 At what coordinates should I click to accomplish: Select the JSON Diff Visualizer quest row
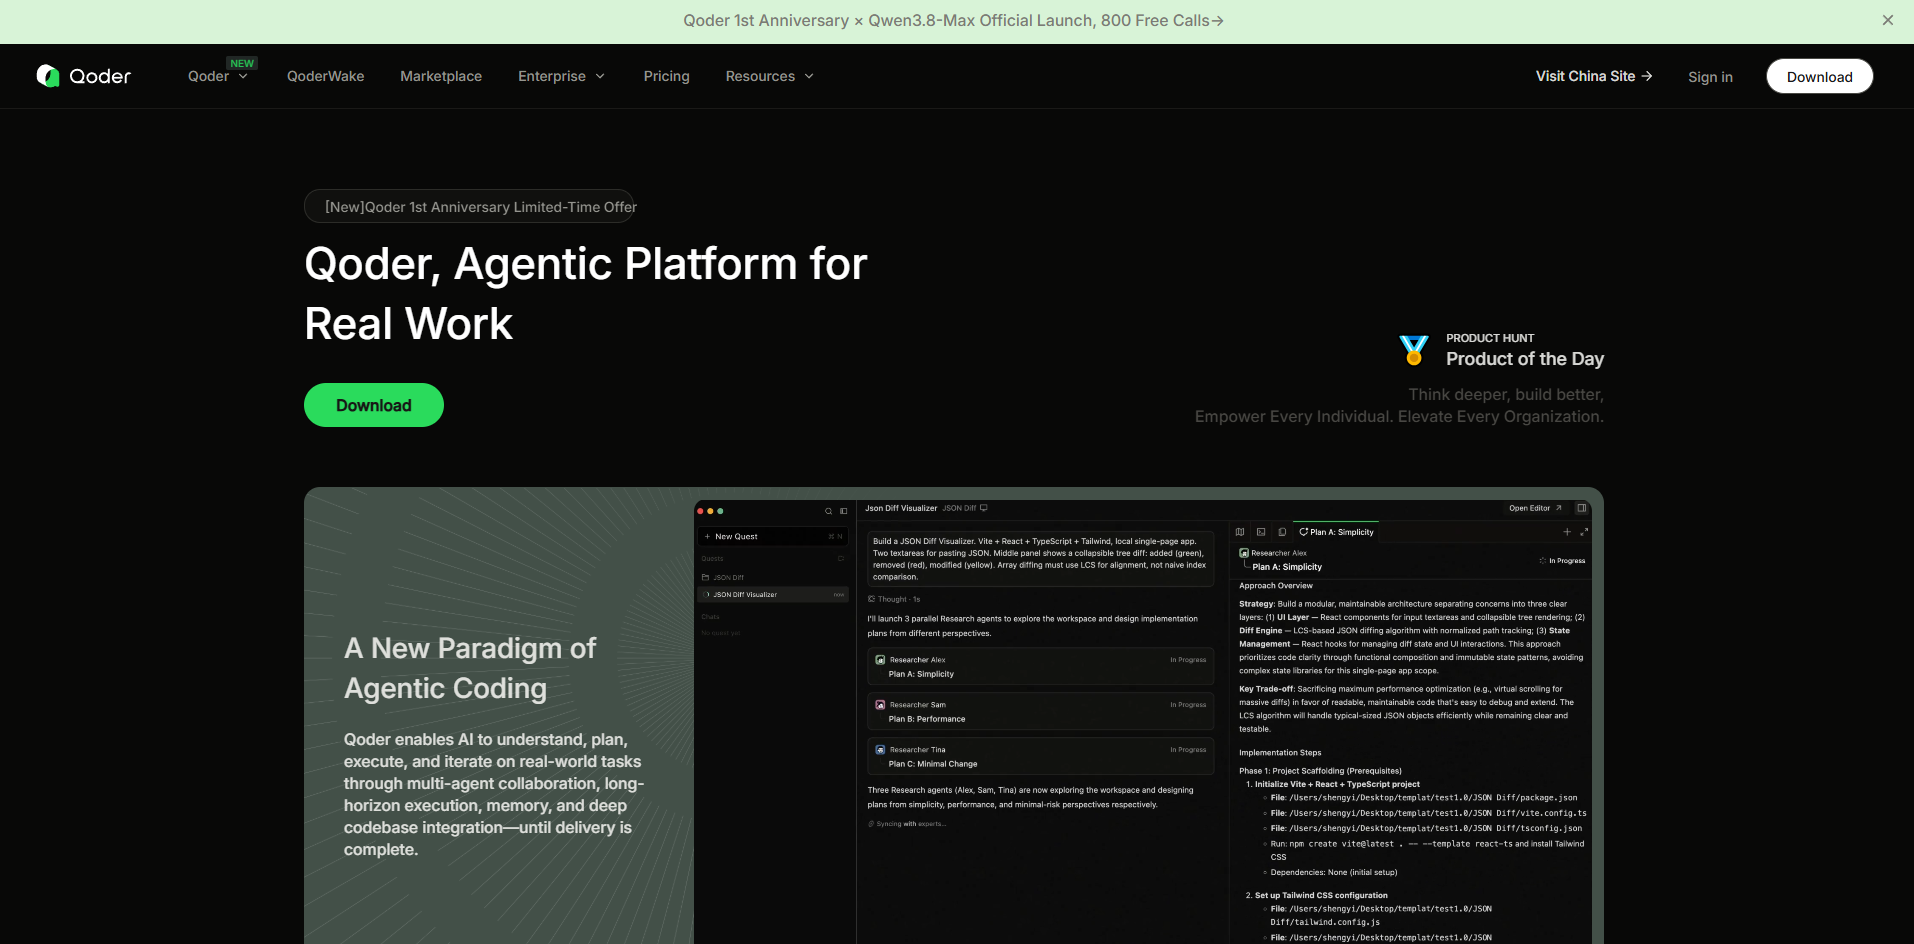[x=773, y=594]
